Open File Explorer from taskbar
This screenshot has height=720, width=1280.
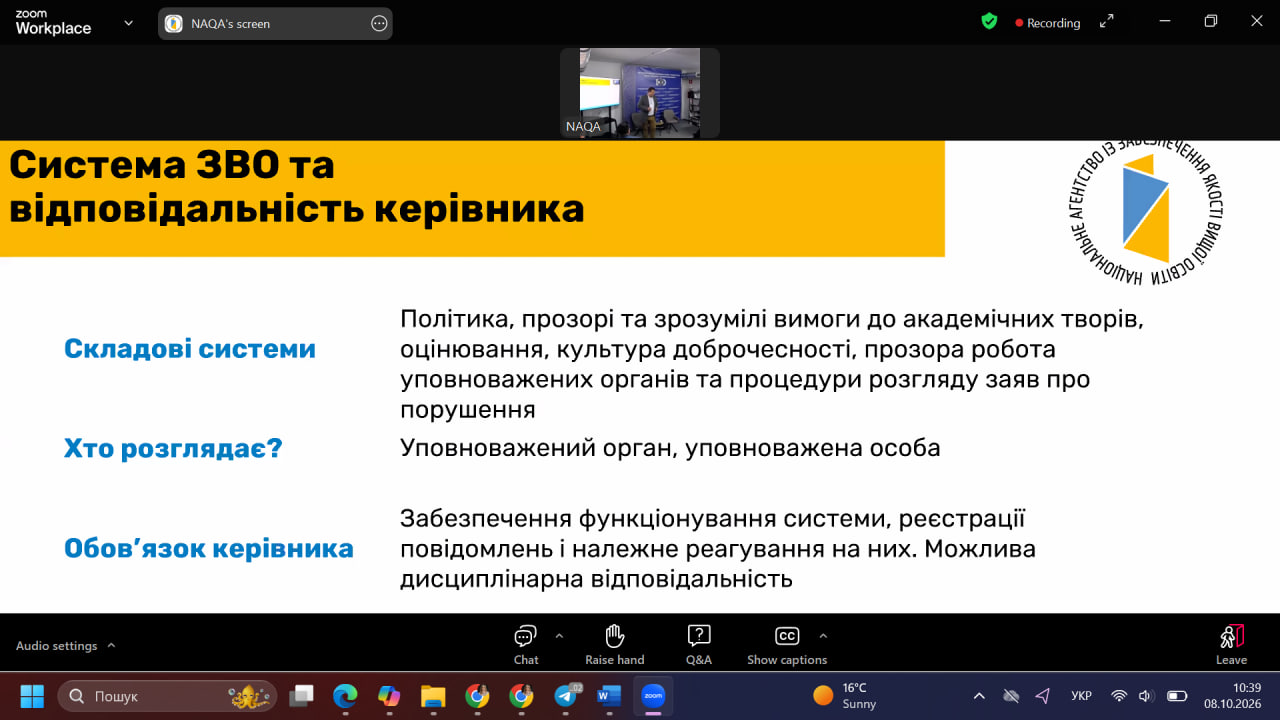coord(433,696)
